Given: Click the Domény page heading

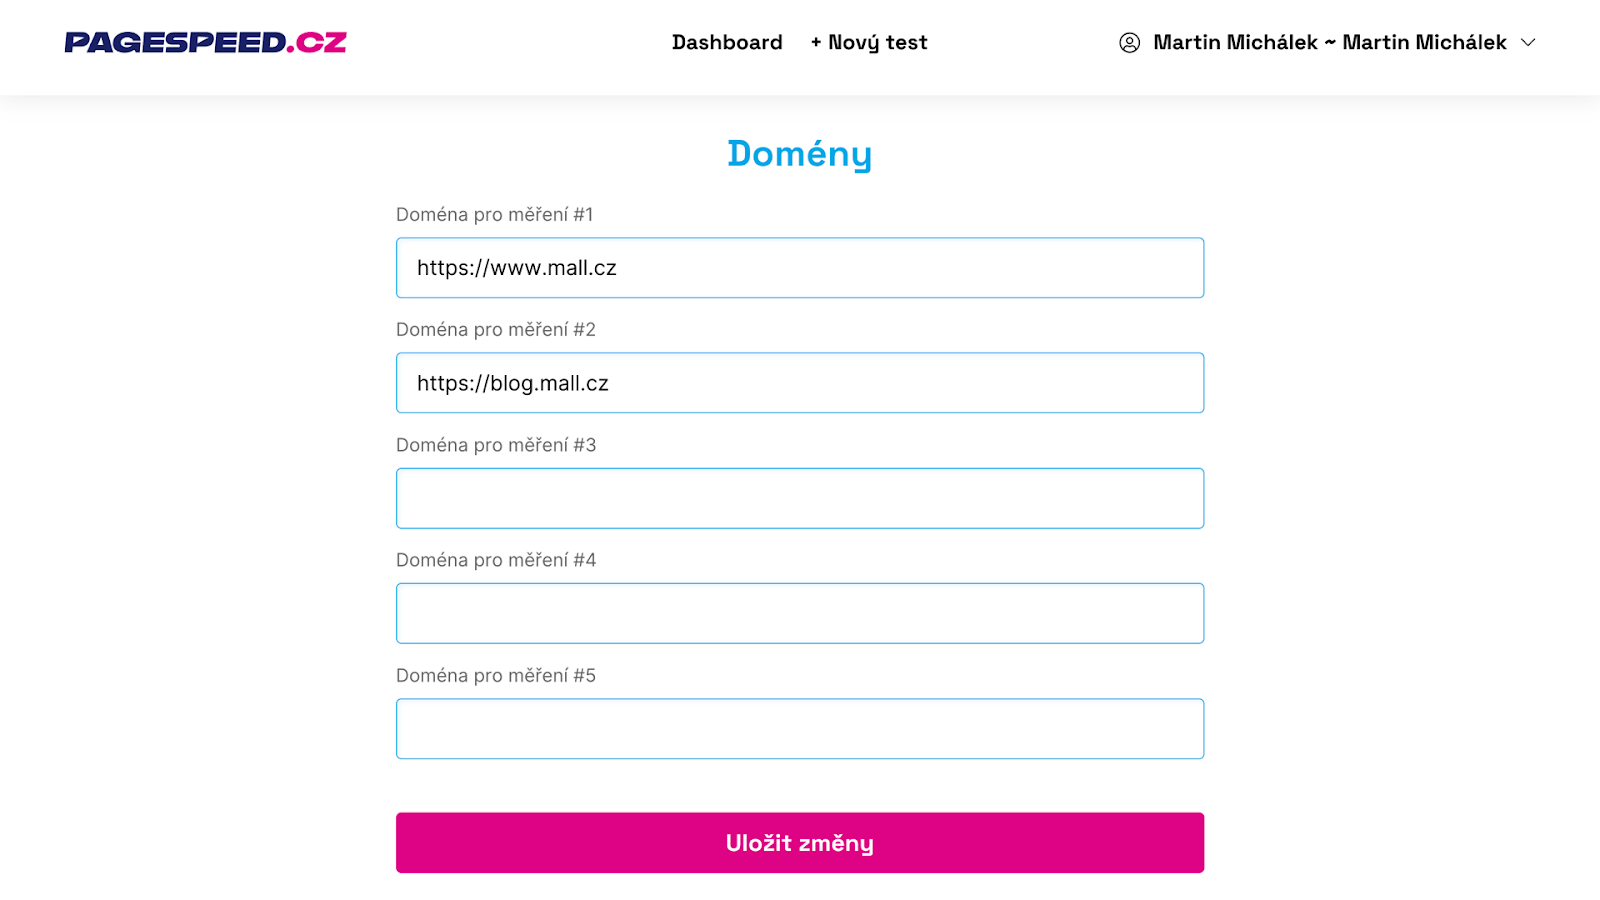Looking at the screenshot, I should (x=799, y=153).
